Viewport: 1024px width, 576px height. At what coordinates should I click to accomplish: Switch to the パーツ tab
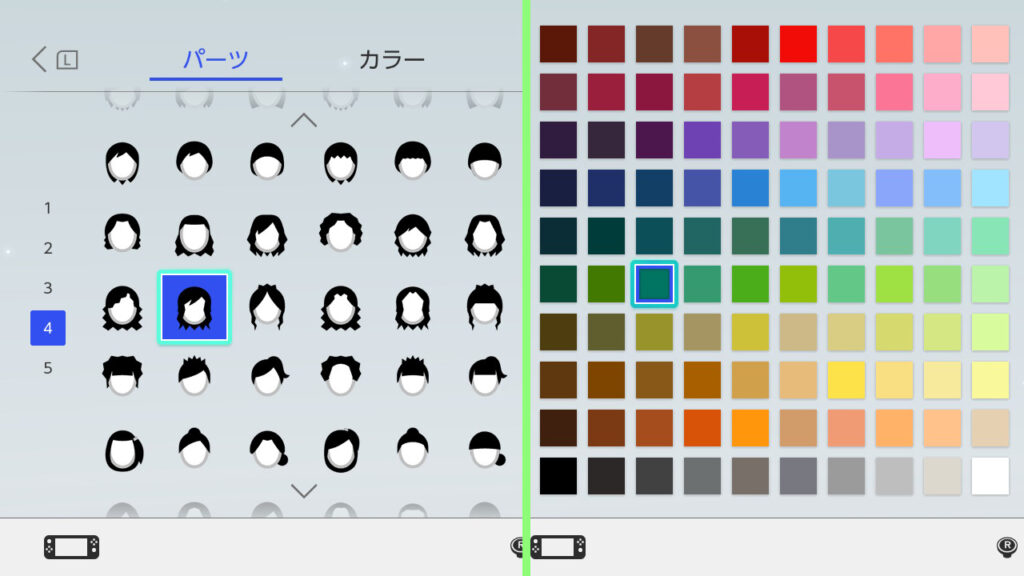point(216,59)
